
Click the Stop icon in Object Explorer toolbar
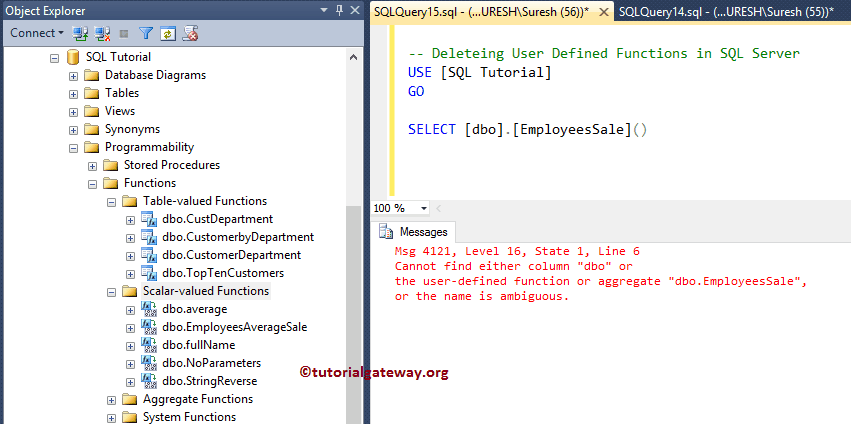click(x=124, y=34)
